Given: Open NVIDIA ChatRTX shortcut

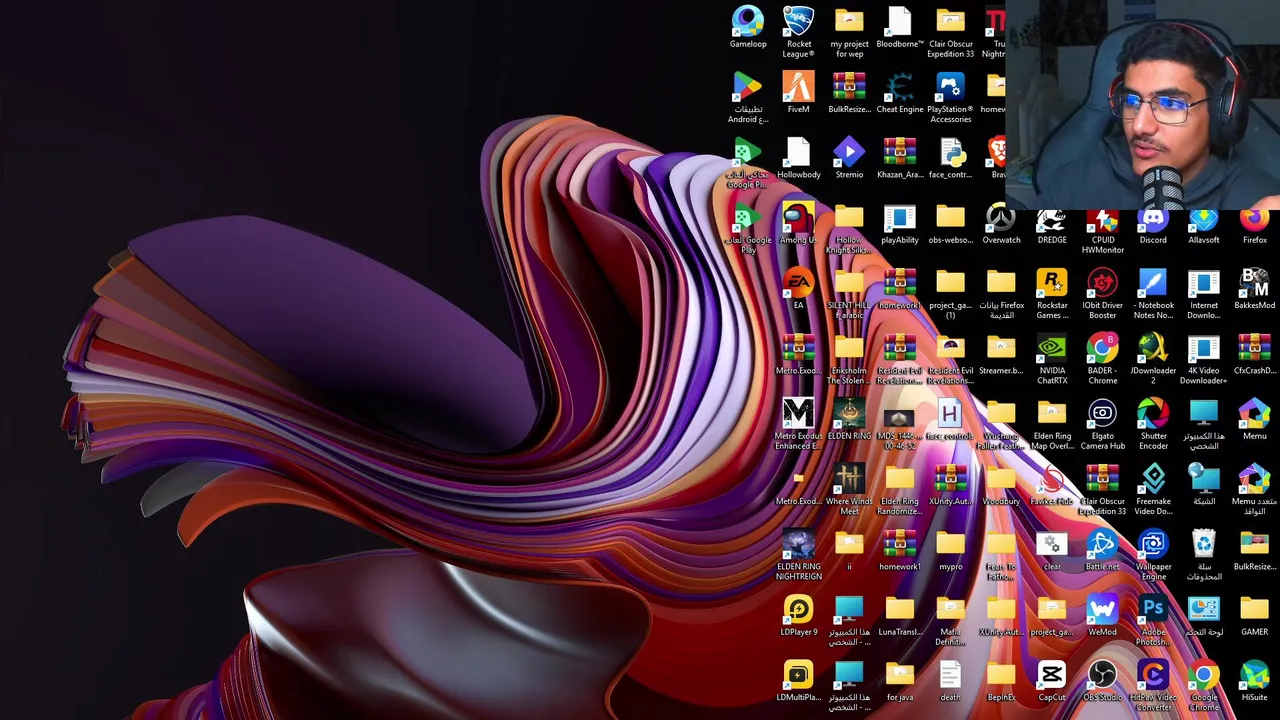Looking at the screenshot, I should point(1052,360).
